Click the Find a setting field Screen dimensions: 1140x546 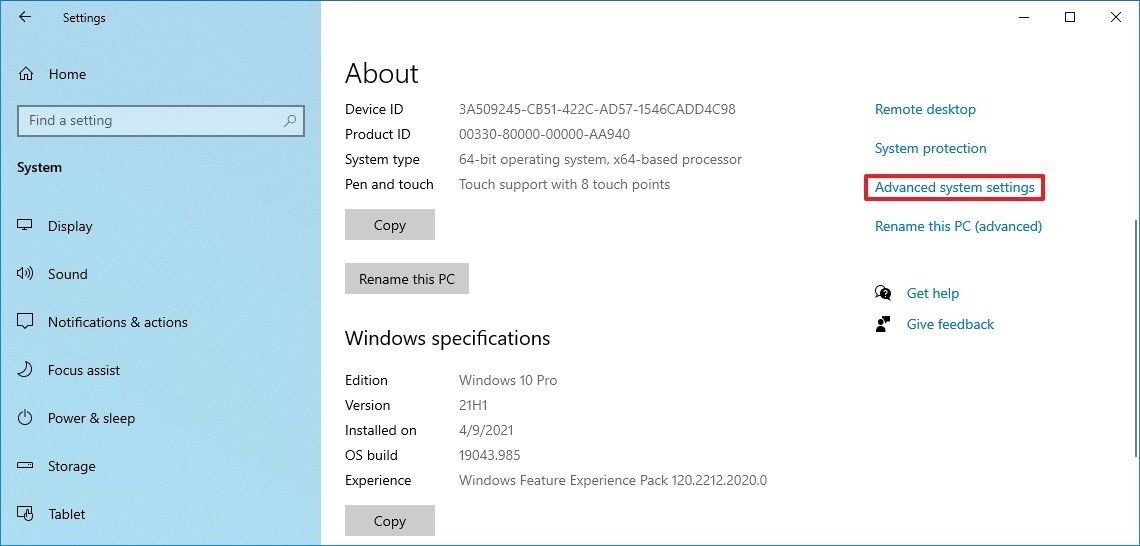pos(161,121)
